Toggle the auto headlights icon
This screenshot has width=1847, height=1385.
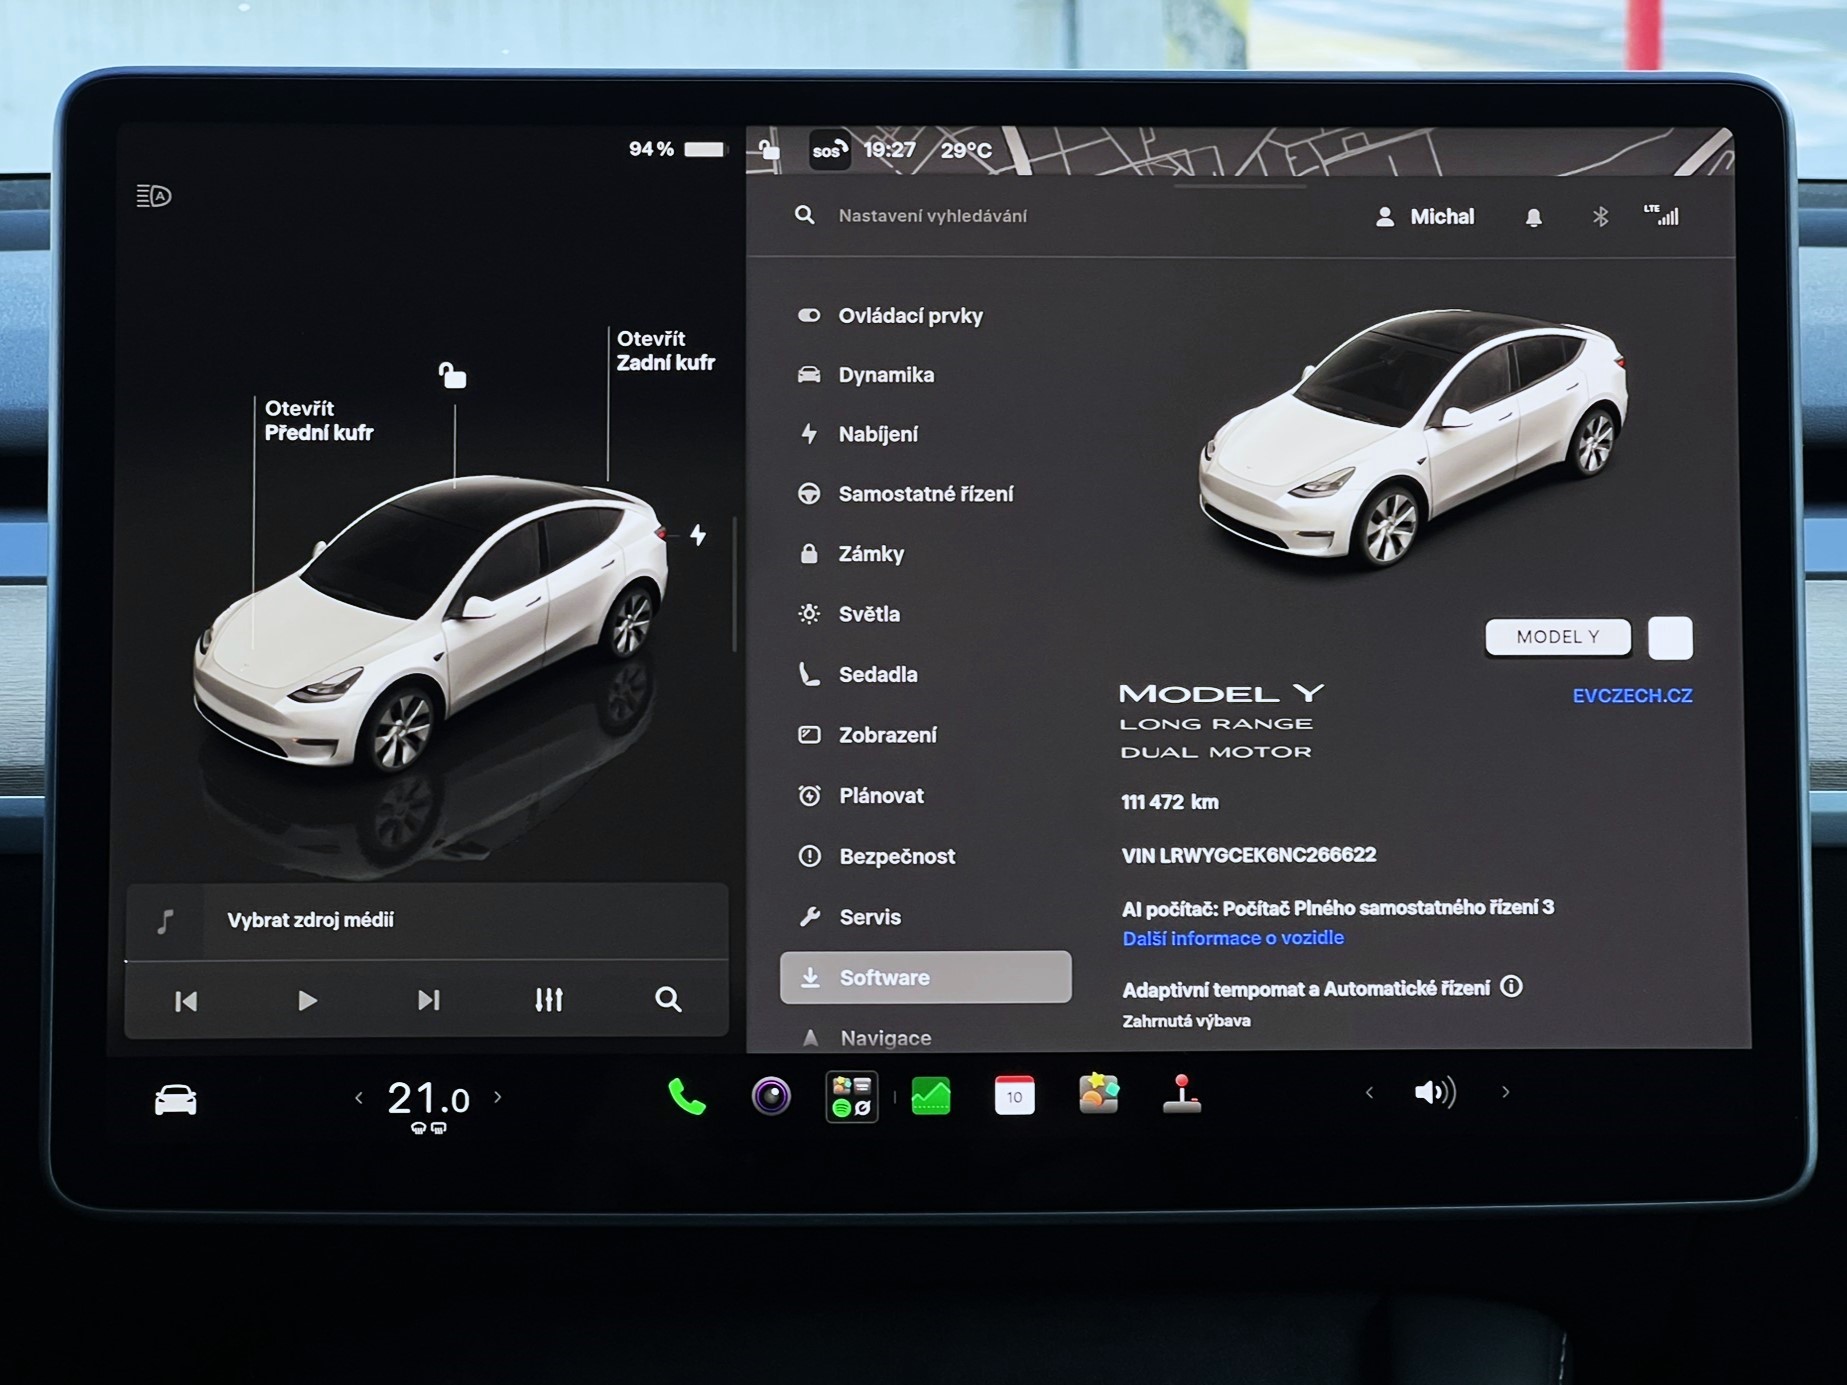click(154, 196)
